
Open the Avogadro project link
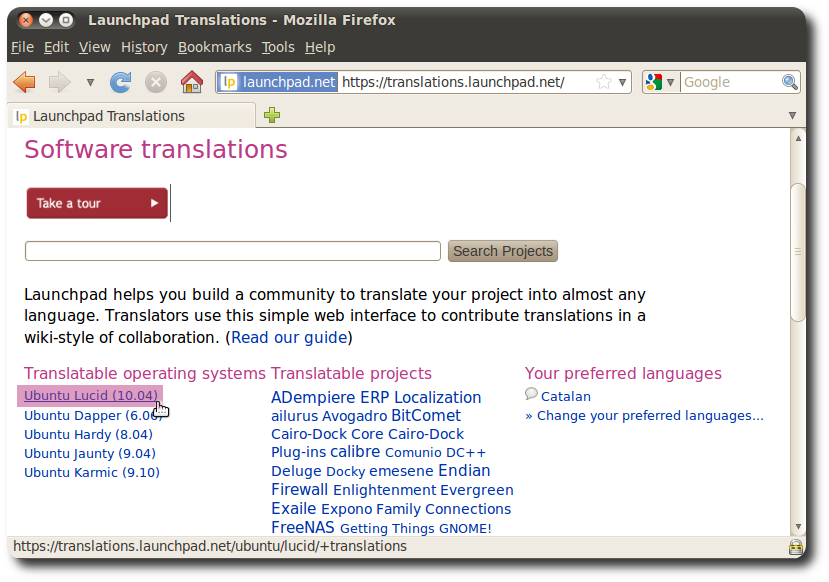[354, 416]
